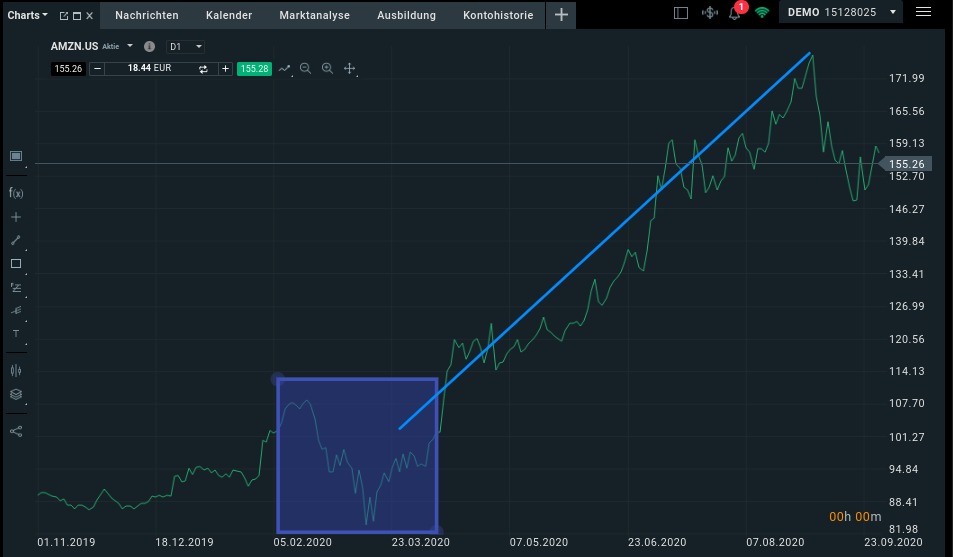This screenshot has width=953, height=557.
Task: Click the 23.06.2020 date axis label
Action: [657, 542]
